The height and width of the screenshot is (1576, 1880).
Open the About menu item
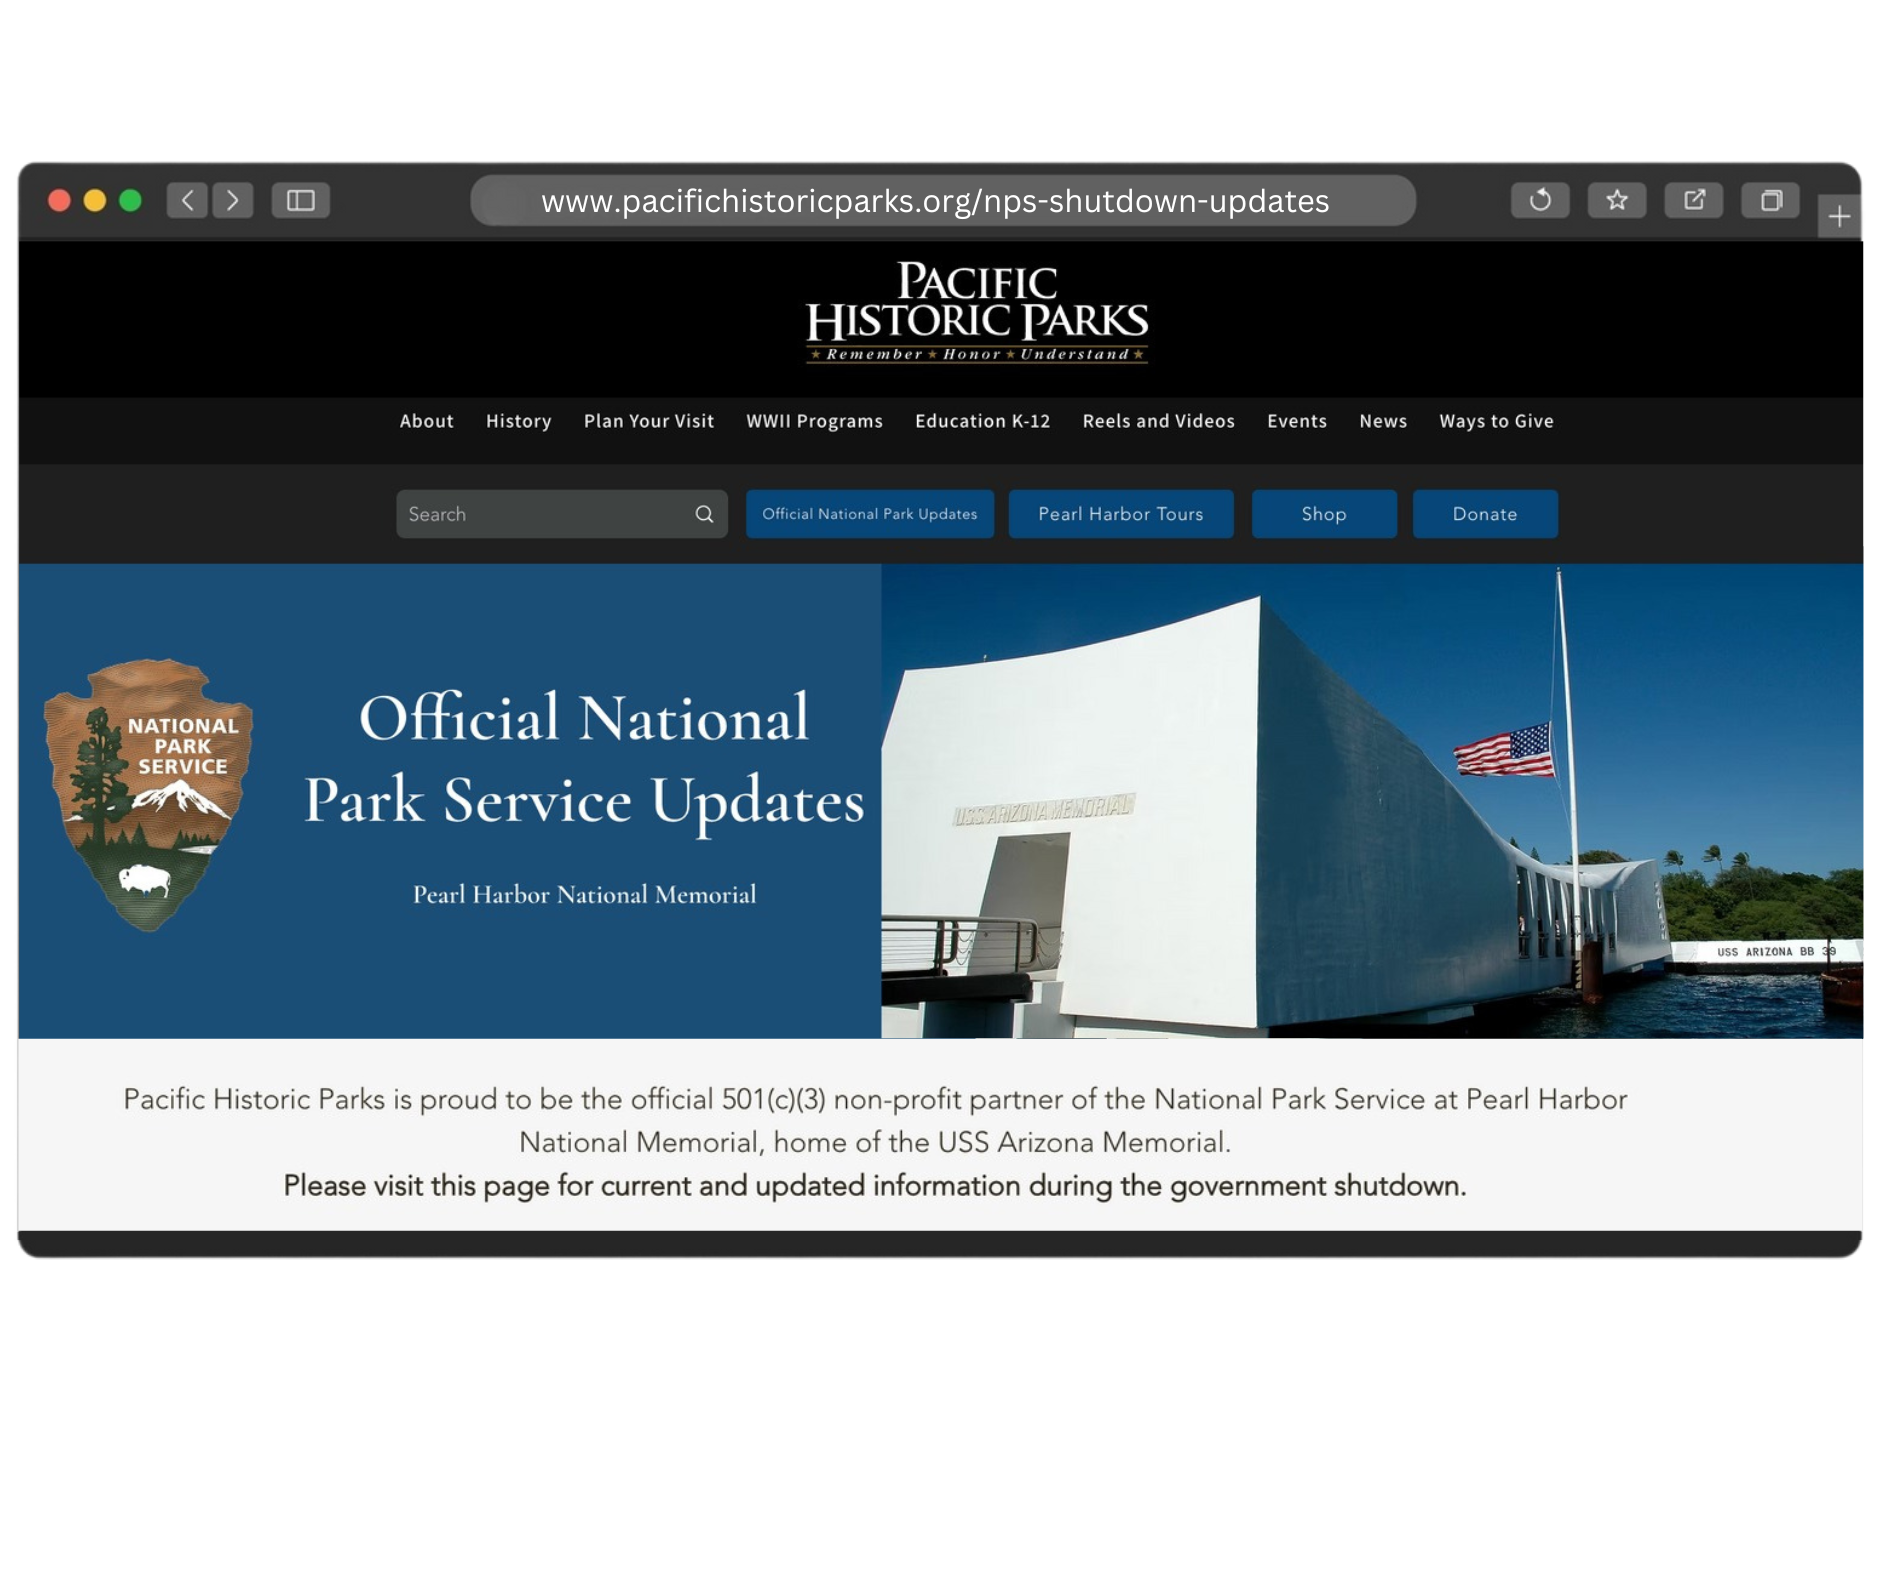426,421
